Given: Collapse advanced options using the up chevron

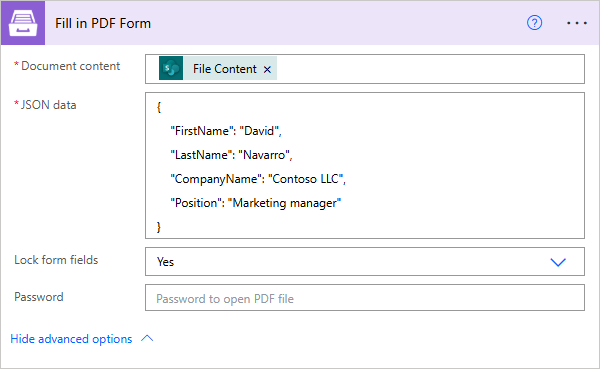Looking at the screenshot, I should [147, 338].
